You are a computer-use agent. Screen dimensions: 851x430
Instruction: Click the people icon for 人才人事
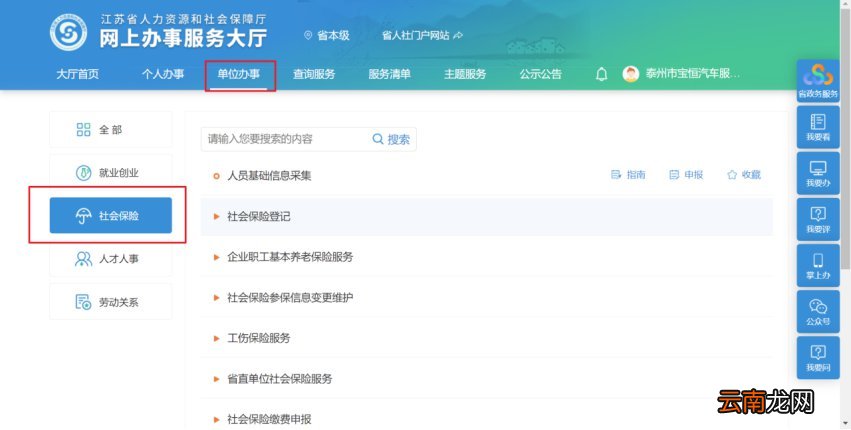click(x=84, y=259)
